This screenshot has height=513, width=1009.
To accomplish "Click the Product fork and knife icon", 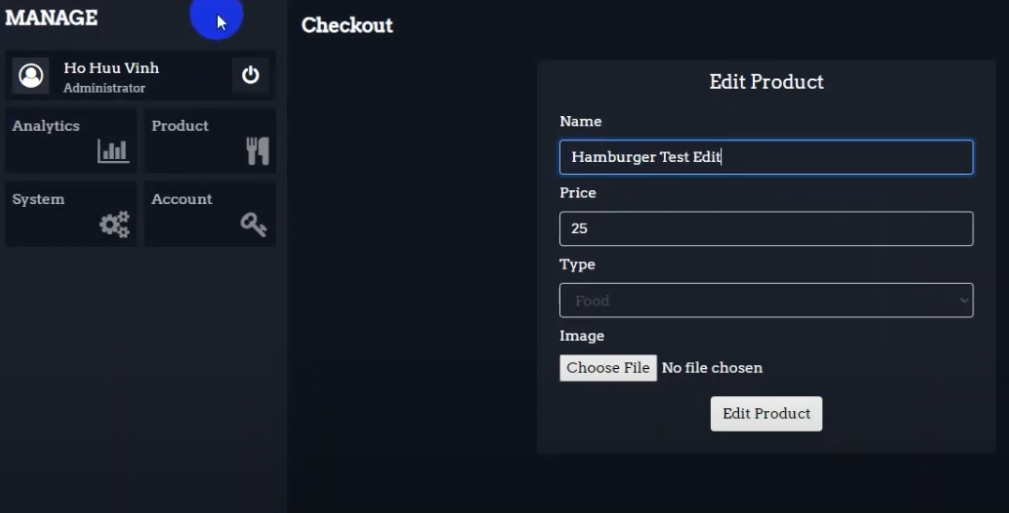I will click(257, 151).
